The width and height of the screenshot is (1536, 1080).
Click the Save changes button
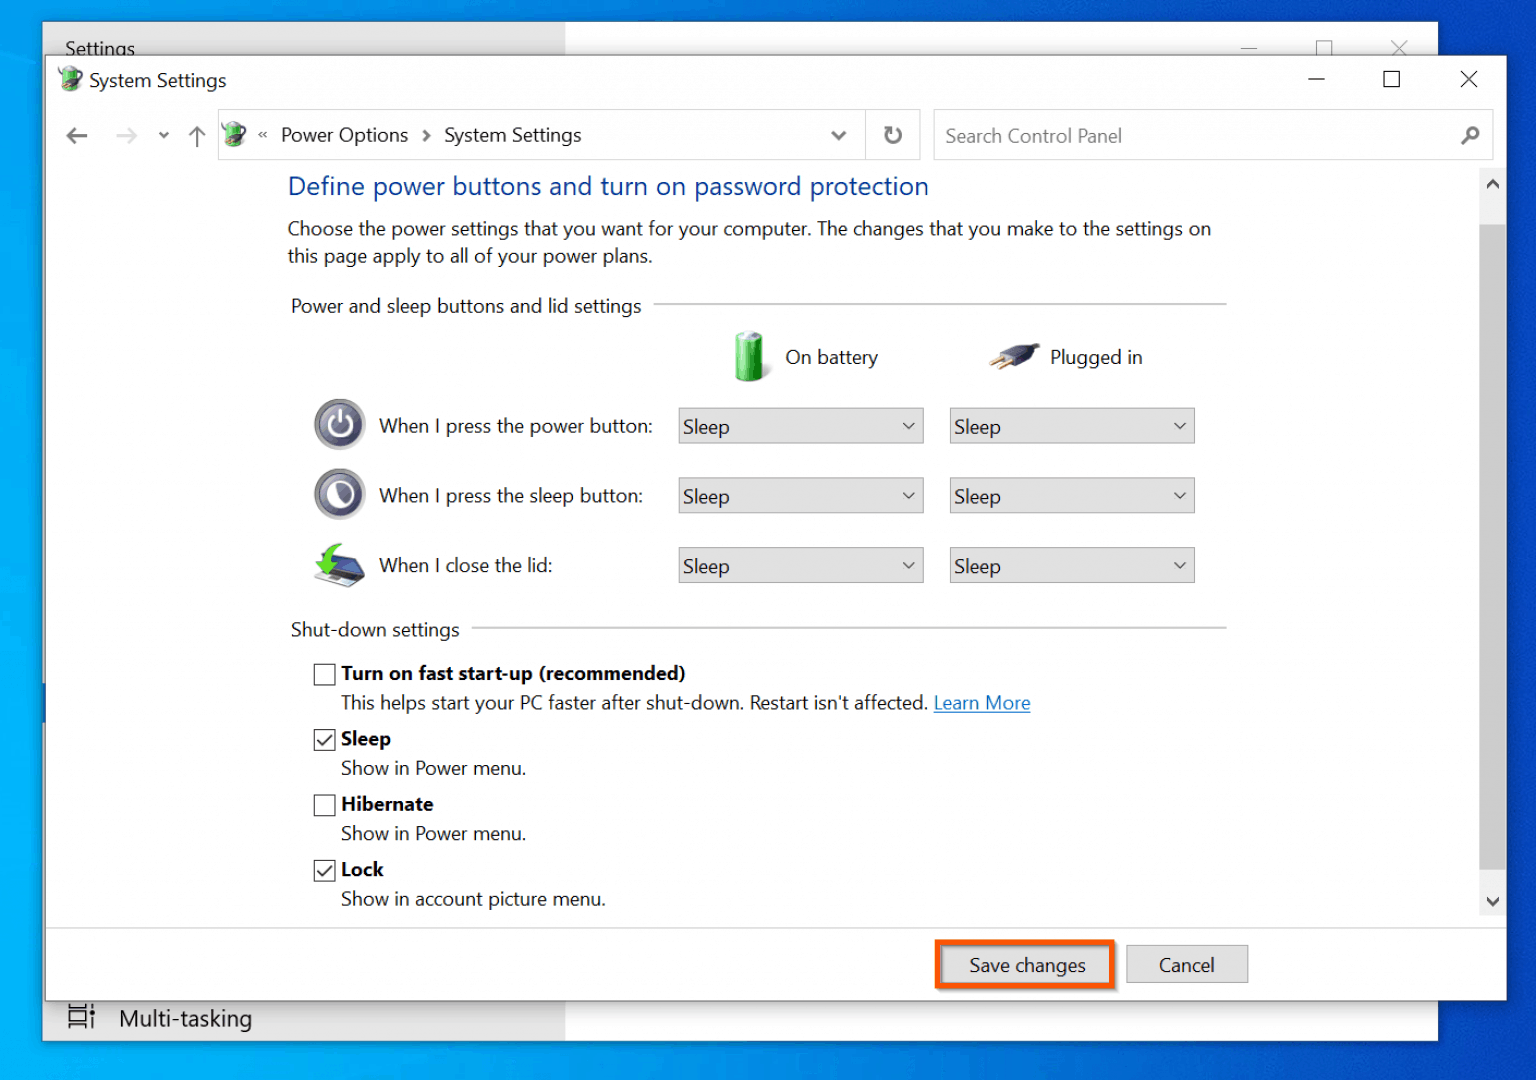(1026, 964)
